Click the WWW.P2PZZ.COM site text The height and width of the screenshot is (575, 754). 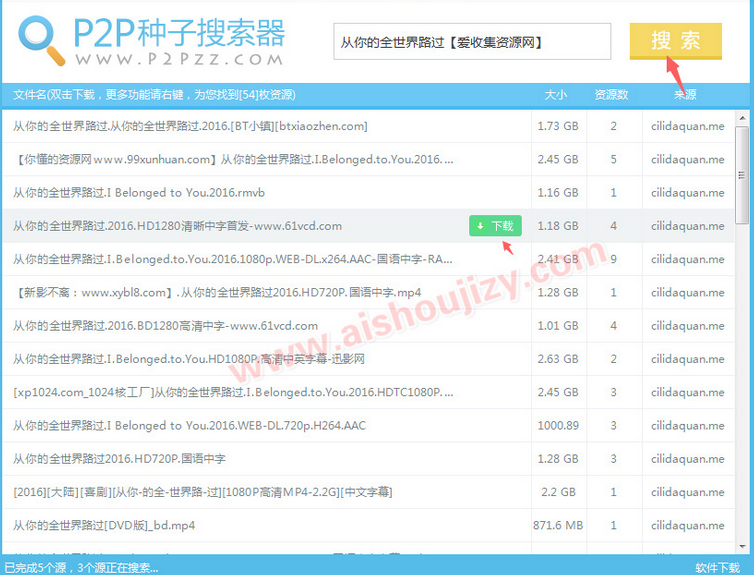click(x=179, y=59)
